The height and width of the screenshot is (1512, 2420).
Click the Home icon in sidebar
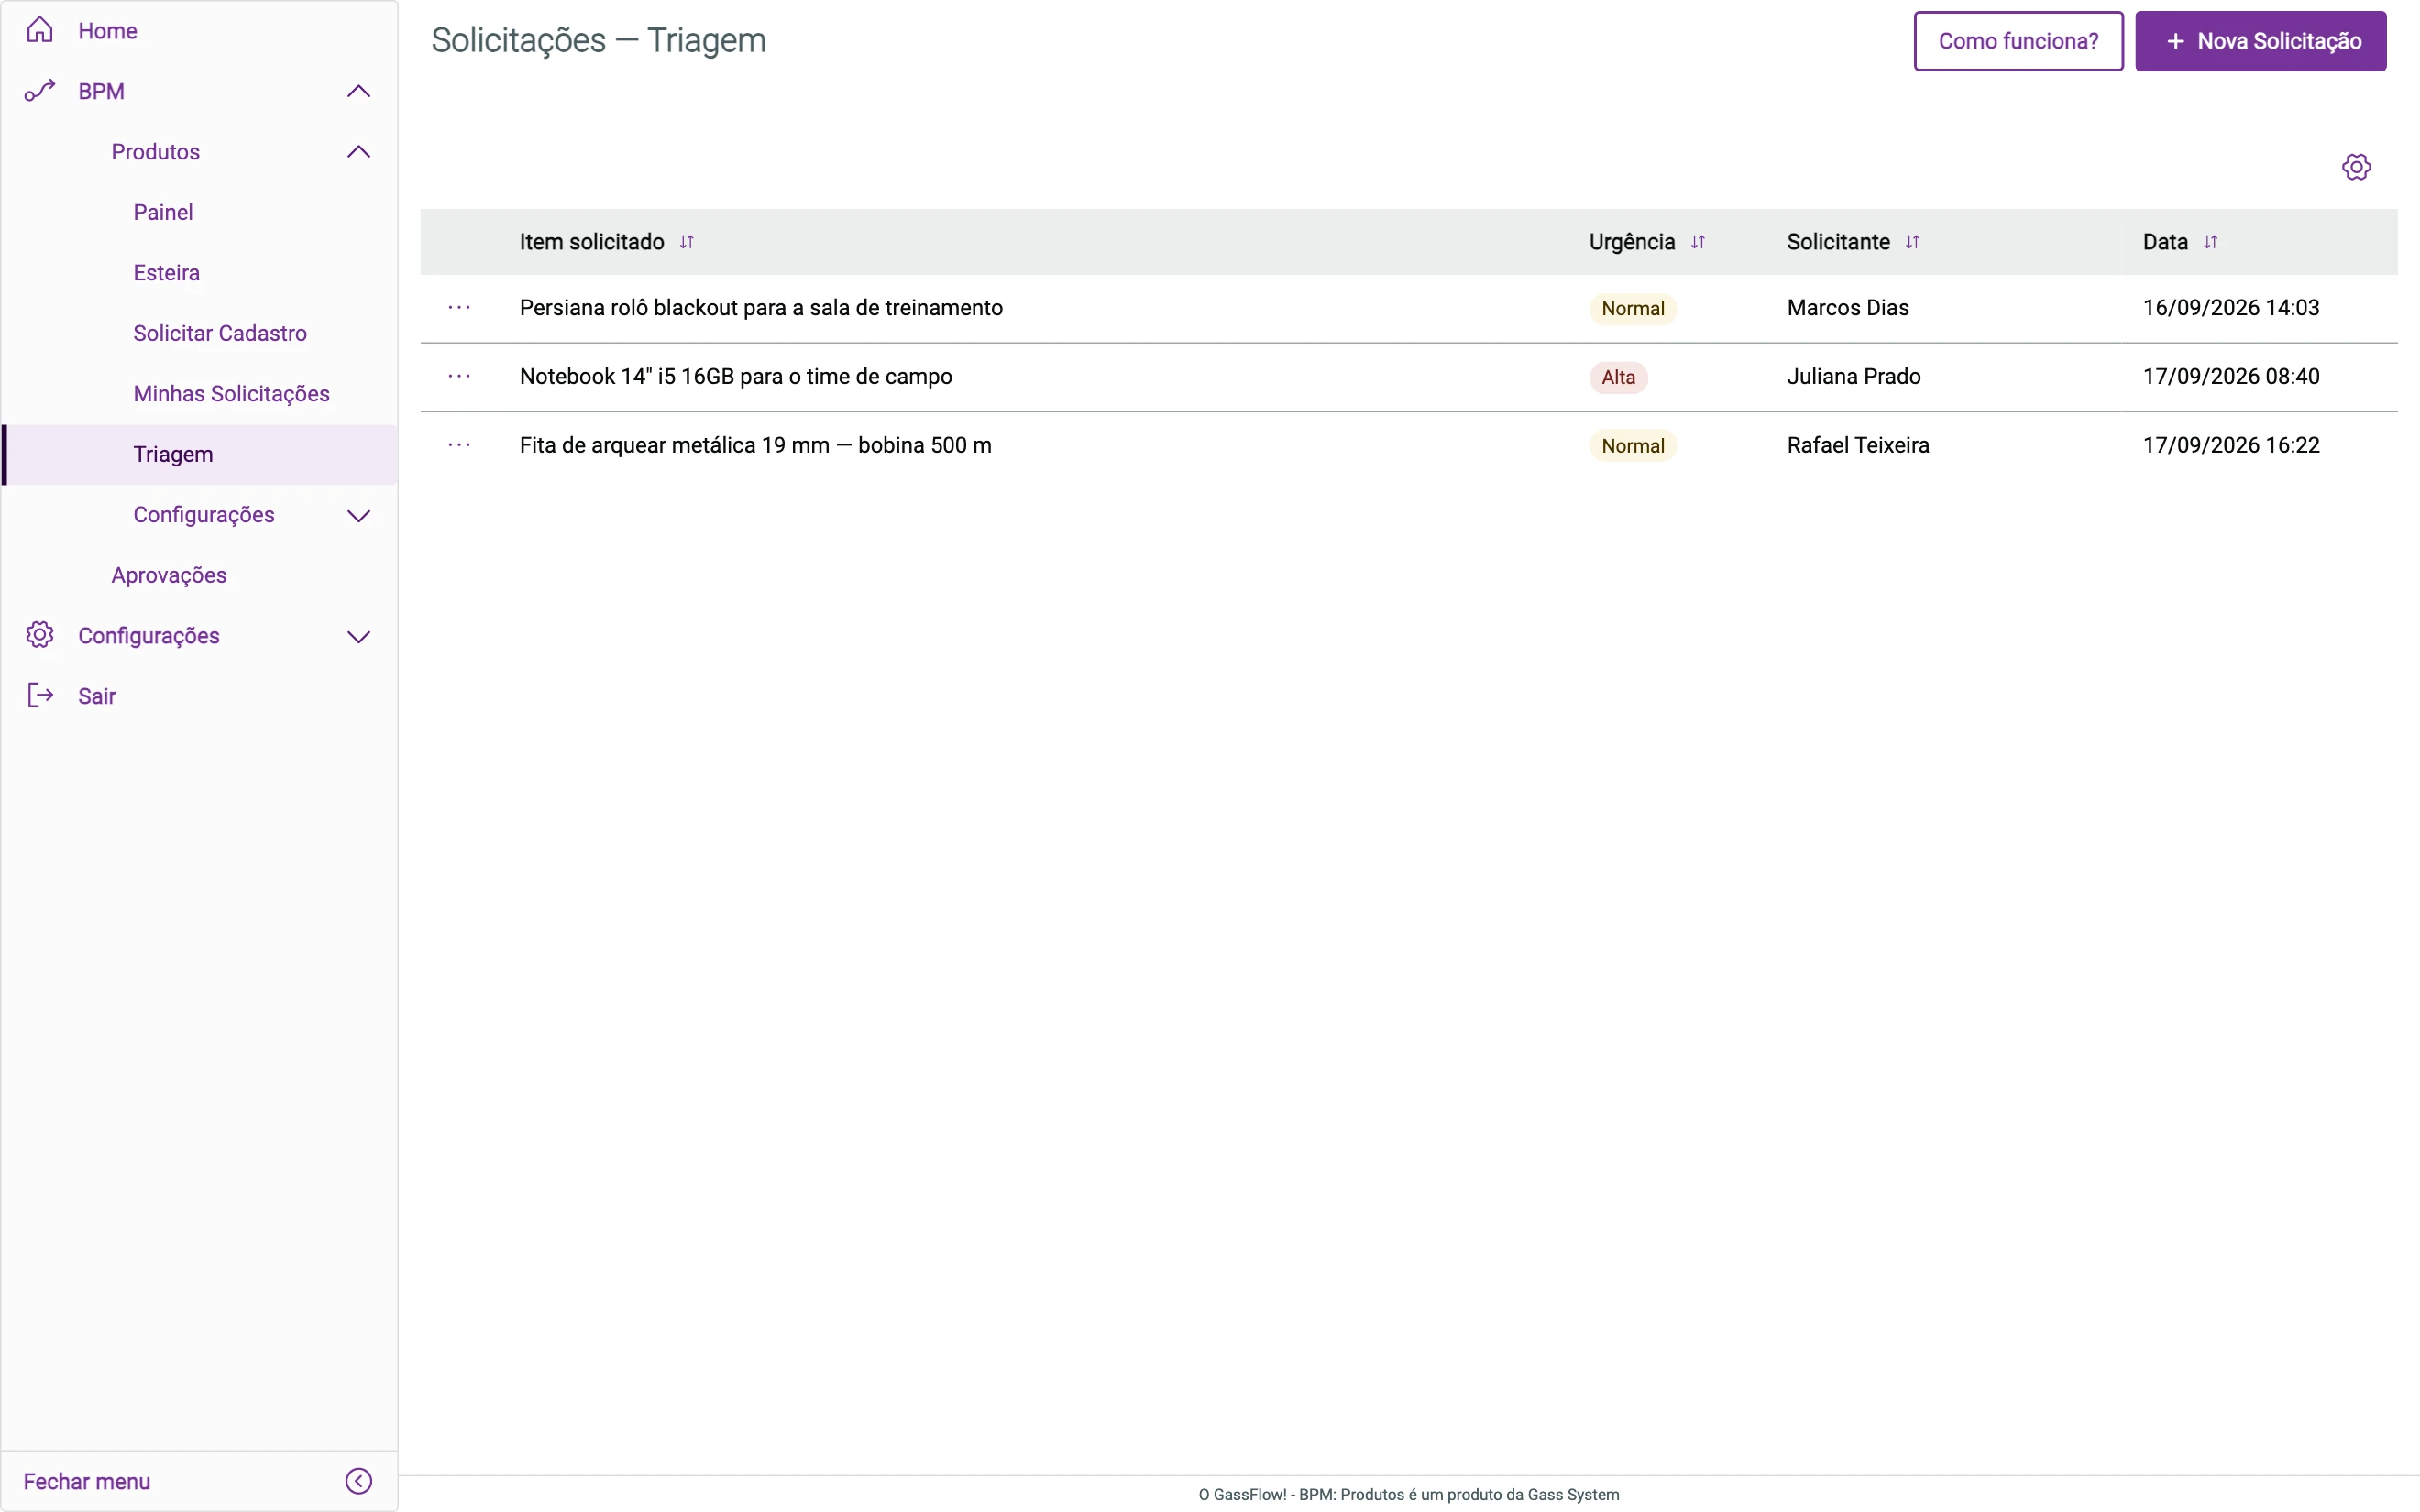pos(40,30)
